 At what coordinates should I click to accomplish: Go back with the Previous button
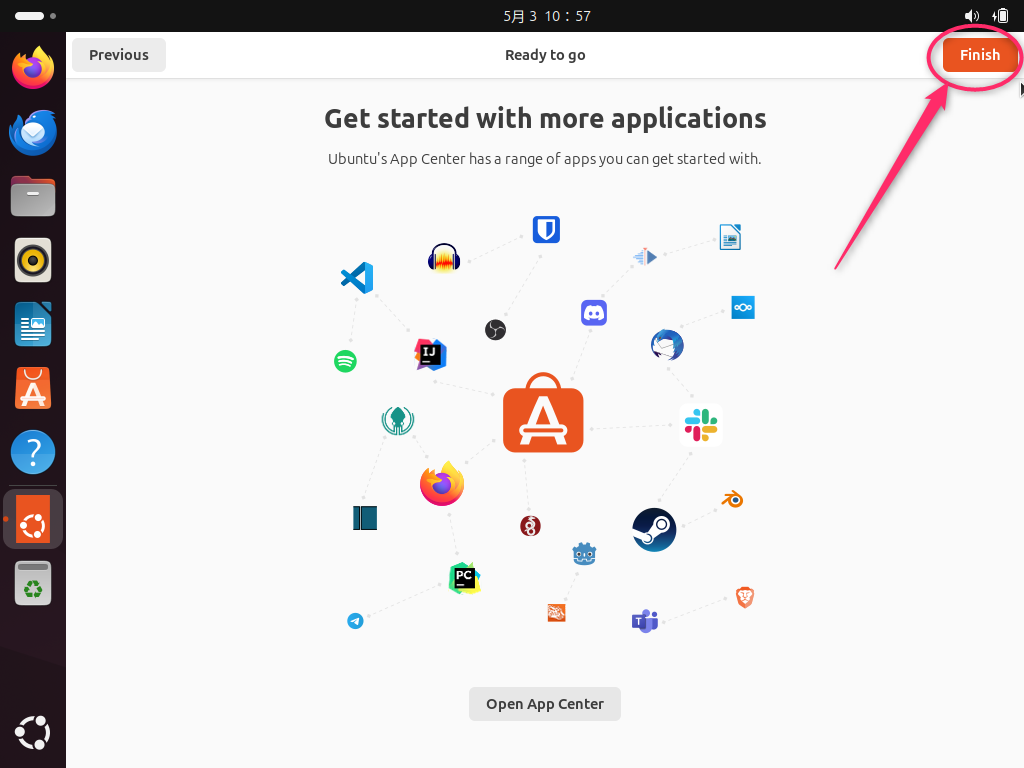pyautogui.click(x=119, y=55)
